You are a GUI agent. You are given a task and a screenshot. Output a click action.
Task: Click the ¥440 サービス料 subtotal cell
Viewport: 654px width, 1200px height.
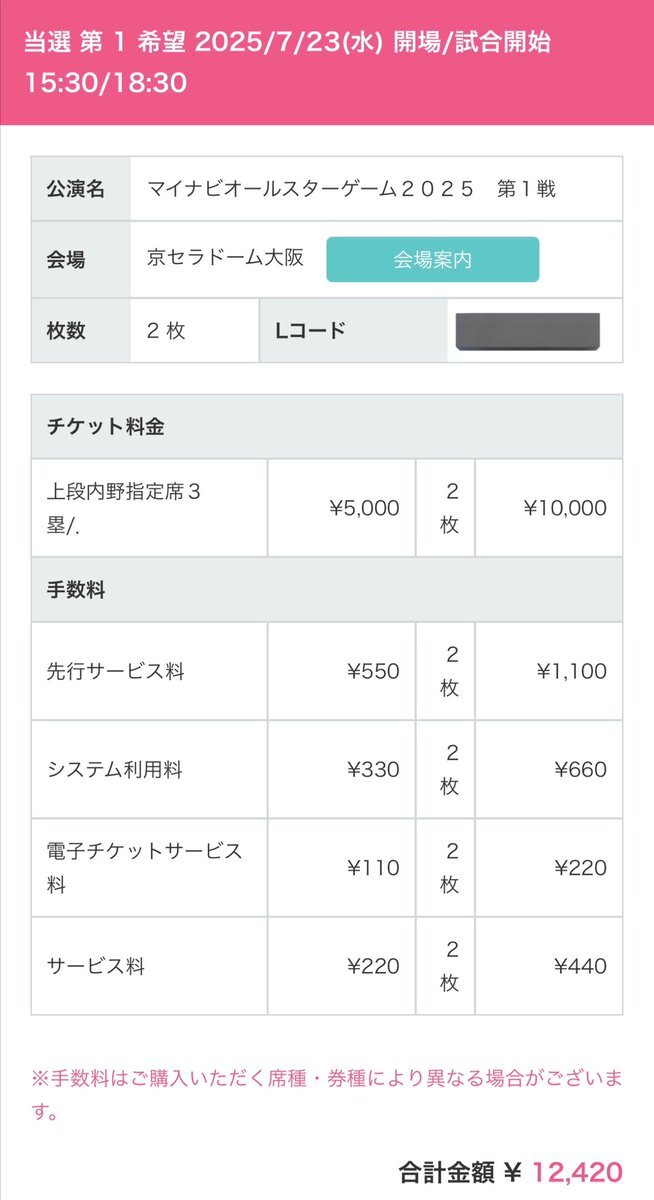[549, 966]
